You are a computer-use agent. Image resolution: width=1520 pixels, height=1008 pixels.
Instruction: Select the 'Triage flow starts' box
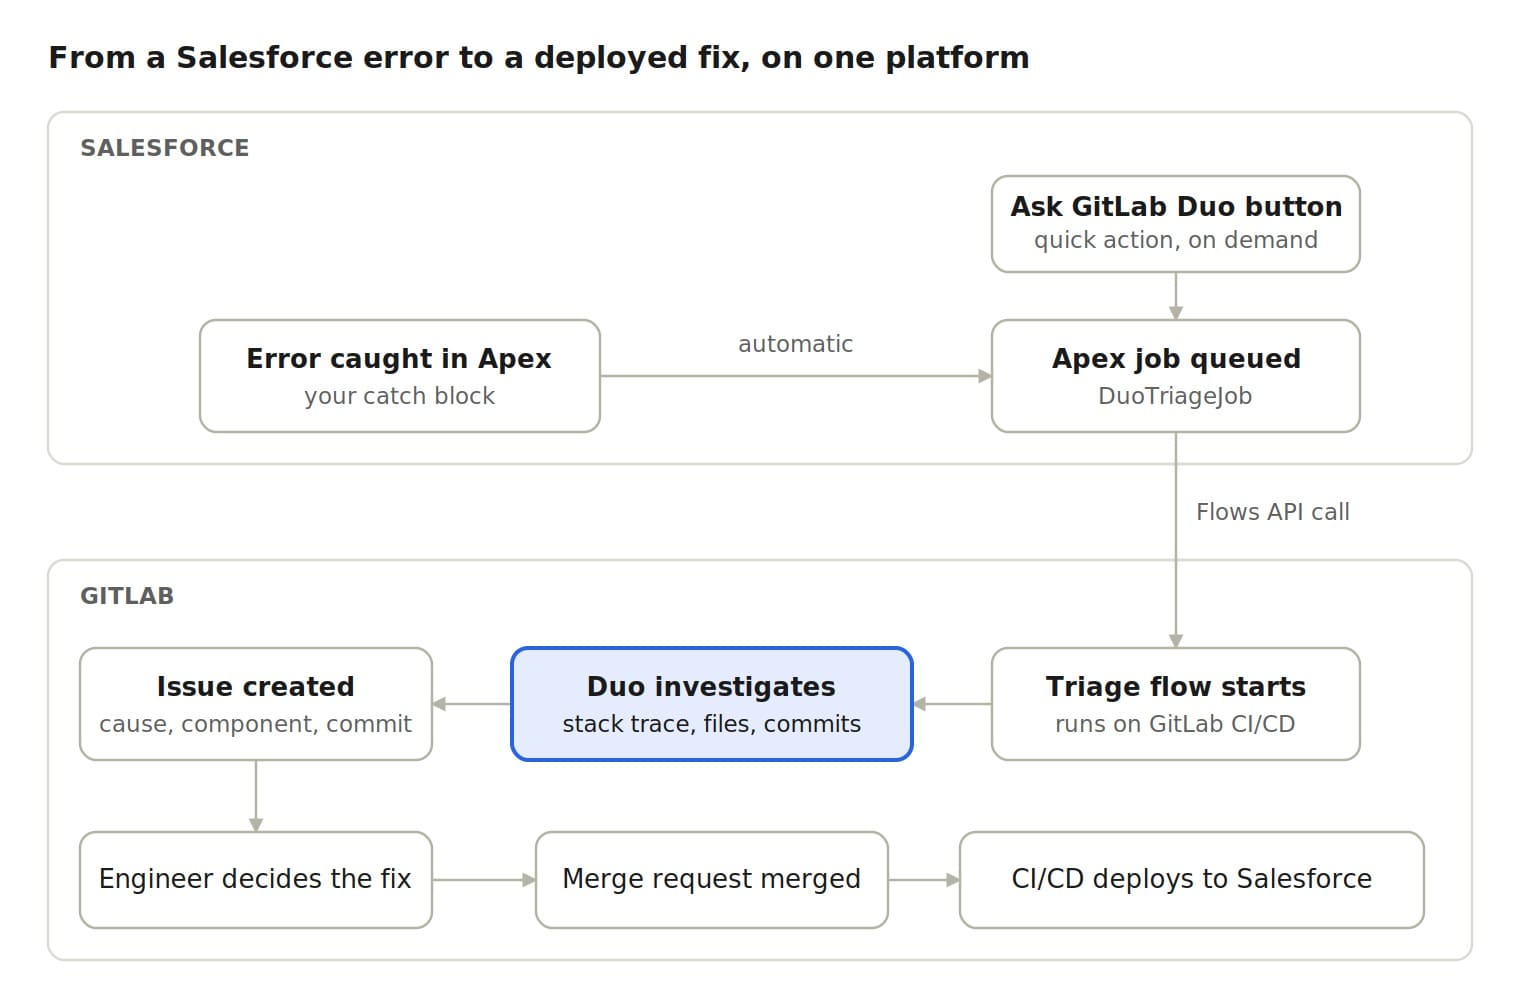tap(1175, 704)
